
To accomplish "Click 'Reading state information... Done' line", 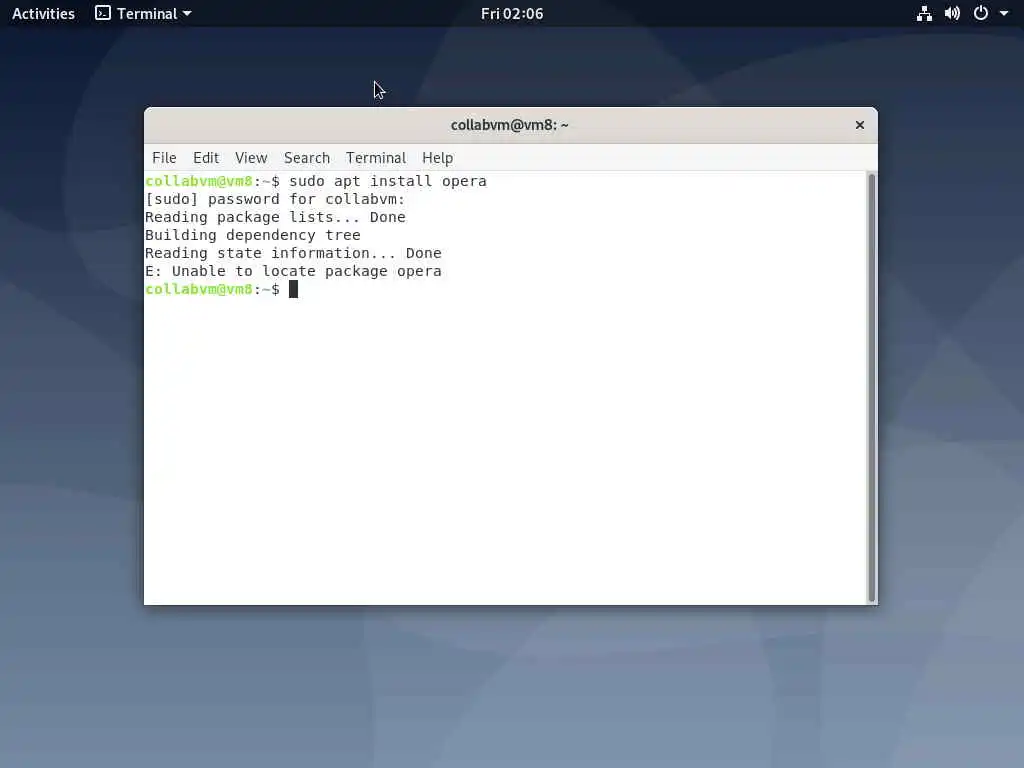I will [293, 253].
